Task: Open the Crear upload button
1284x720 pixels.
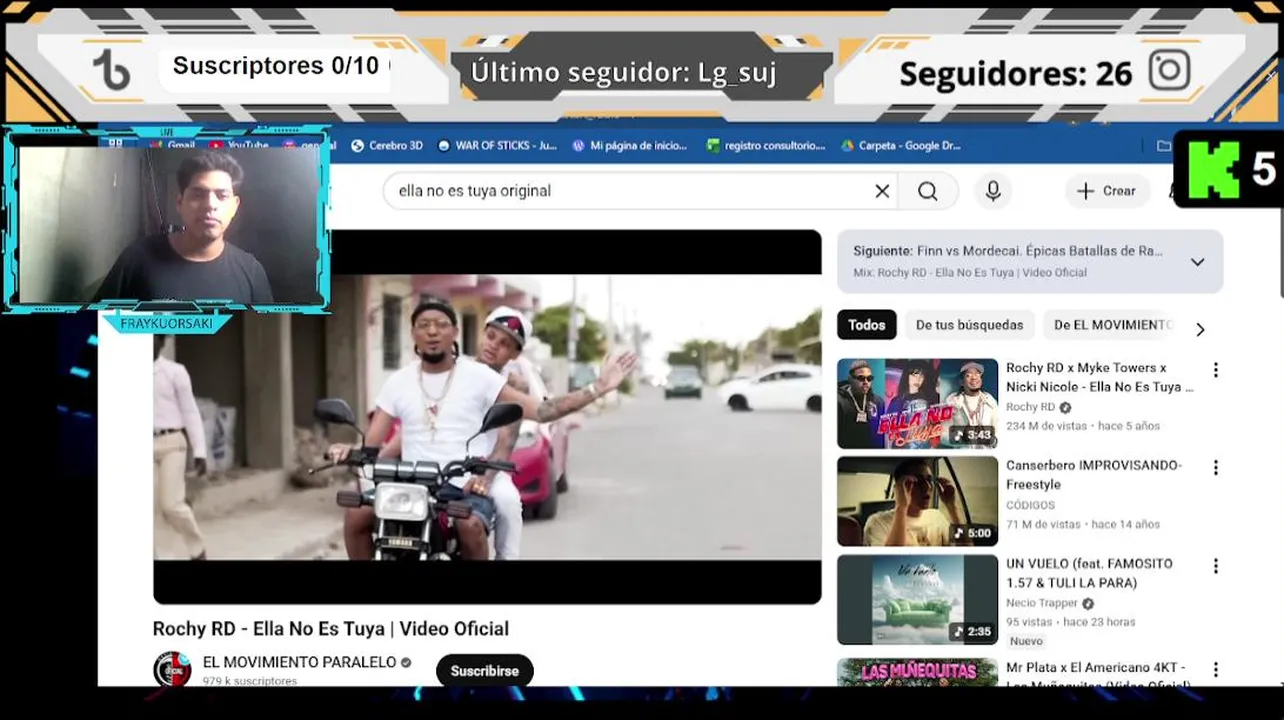Action: [x=1107, y=191]
